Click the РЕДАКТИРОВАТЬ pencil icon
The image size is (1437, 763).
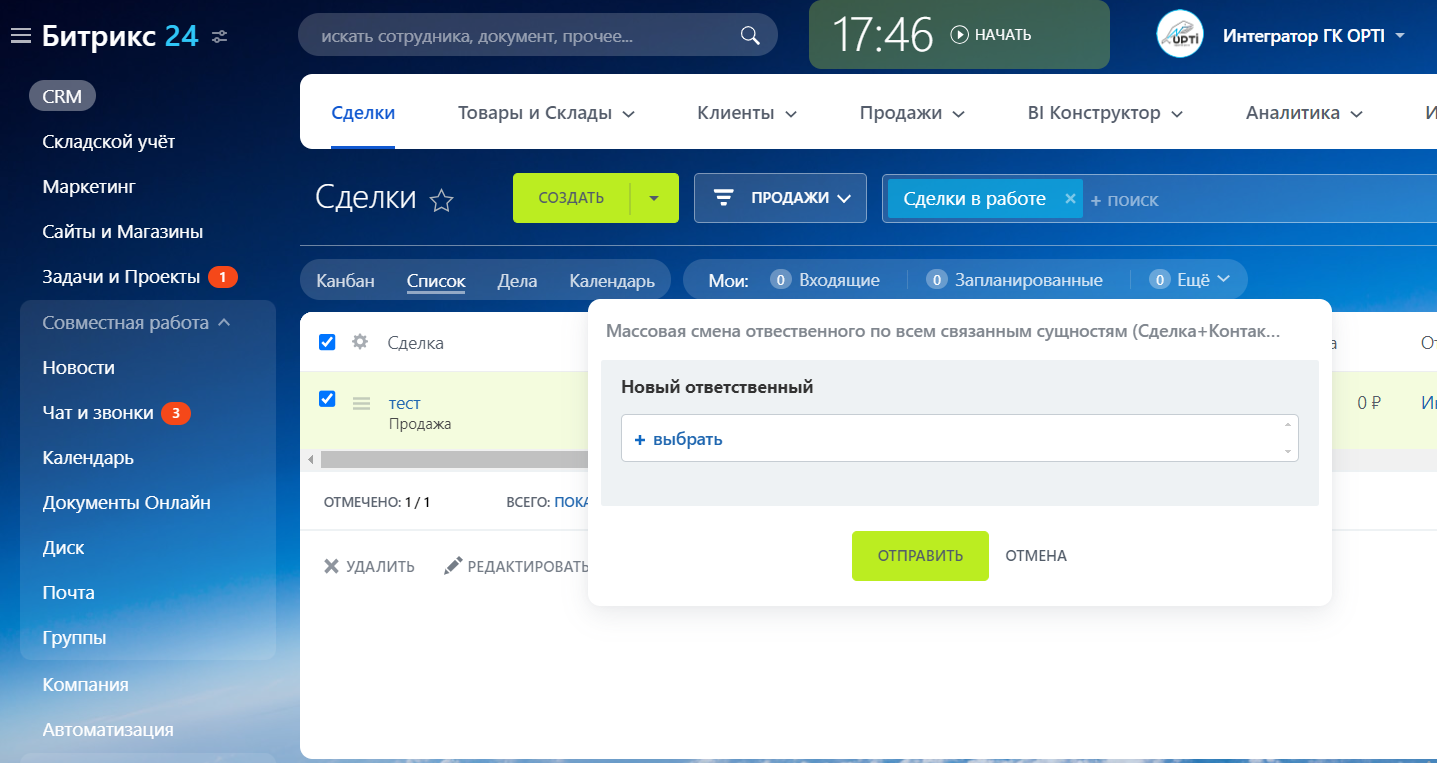(453, 566)
